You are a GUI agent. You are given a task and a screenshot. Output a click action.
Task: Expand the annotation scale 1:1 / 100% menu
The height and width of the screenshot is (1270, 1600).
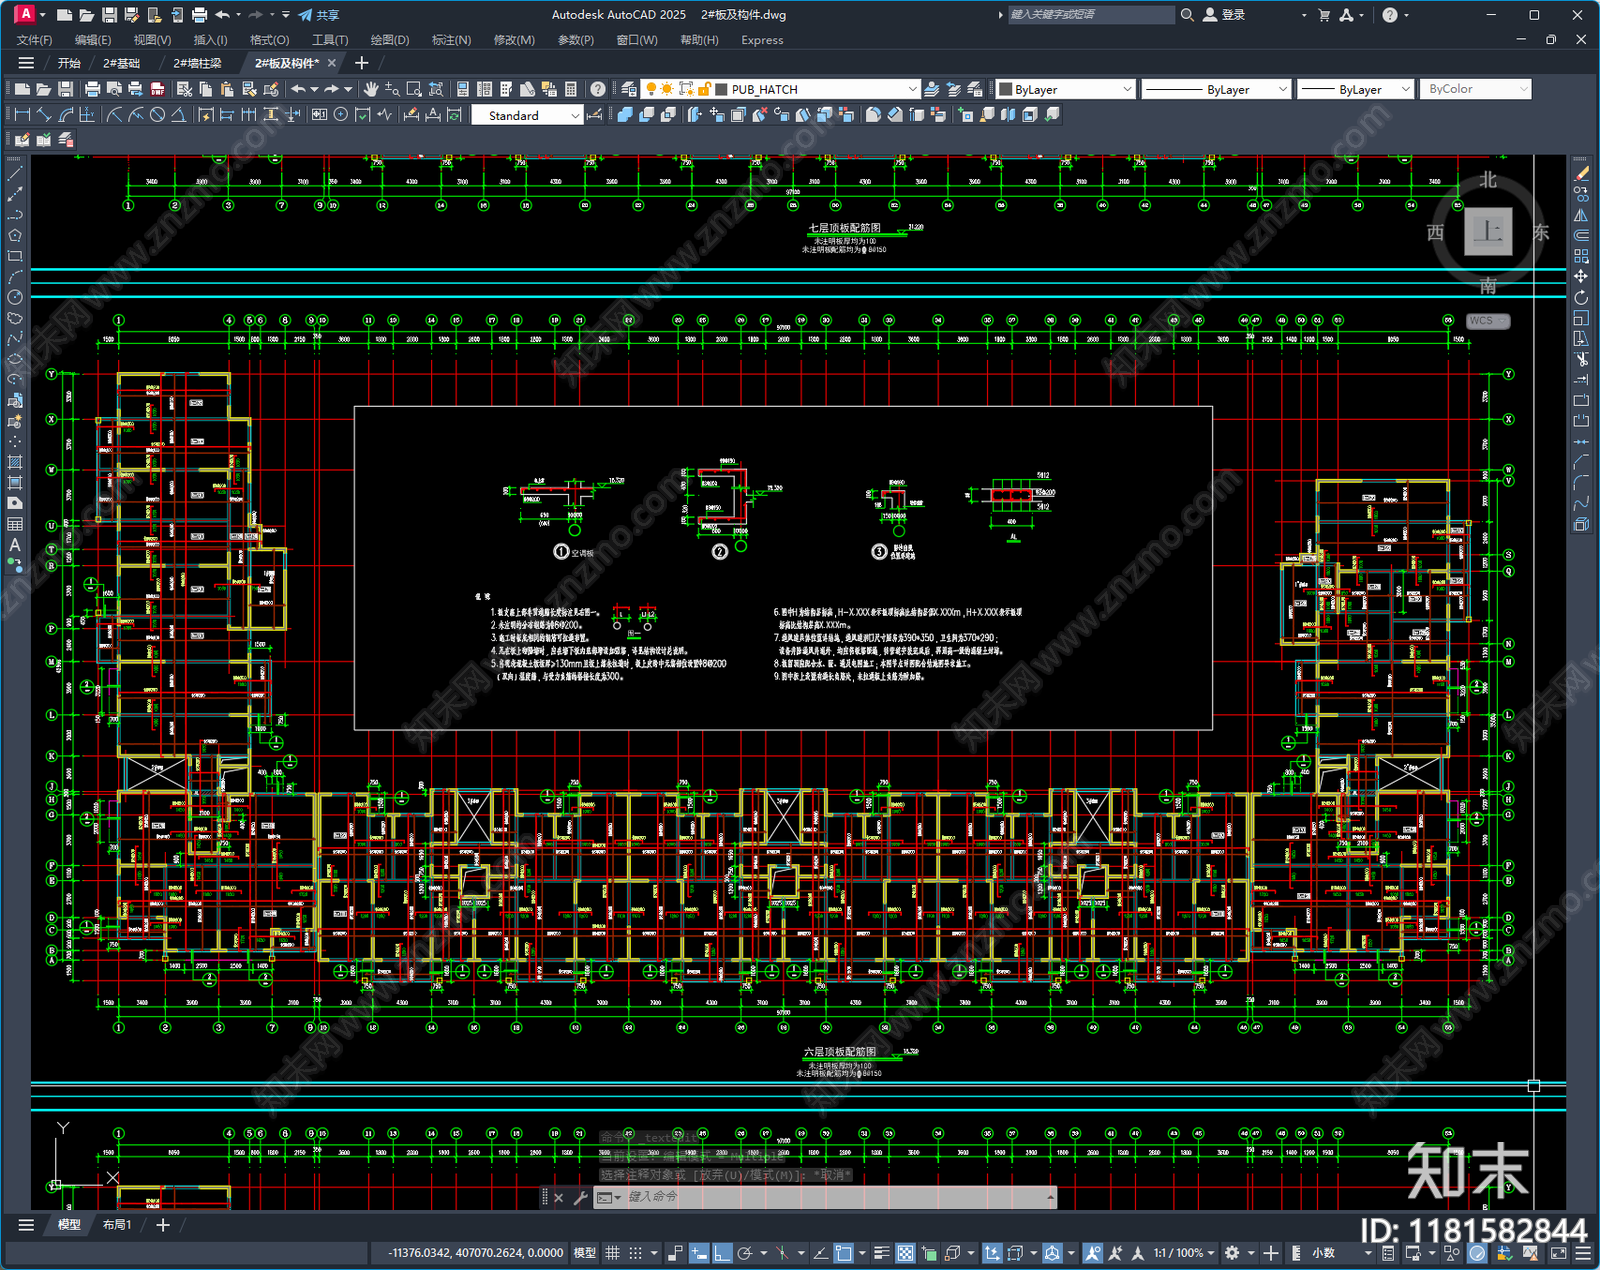(1183, 1253)
